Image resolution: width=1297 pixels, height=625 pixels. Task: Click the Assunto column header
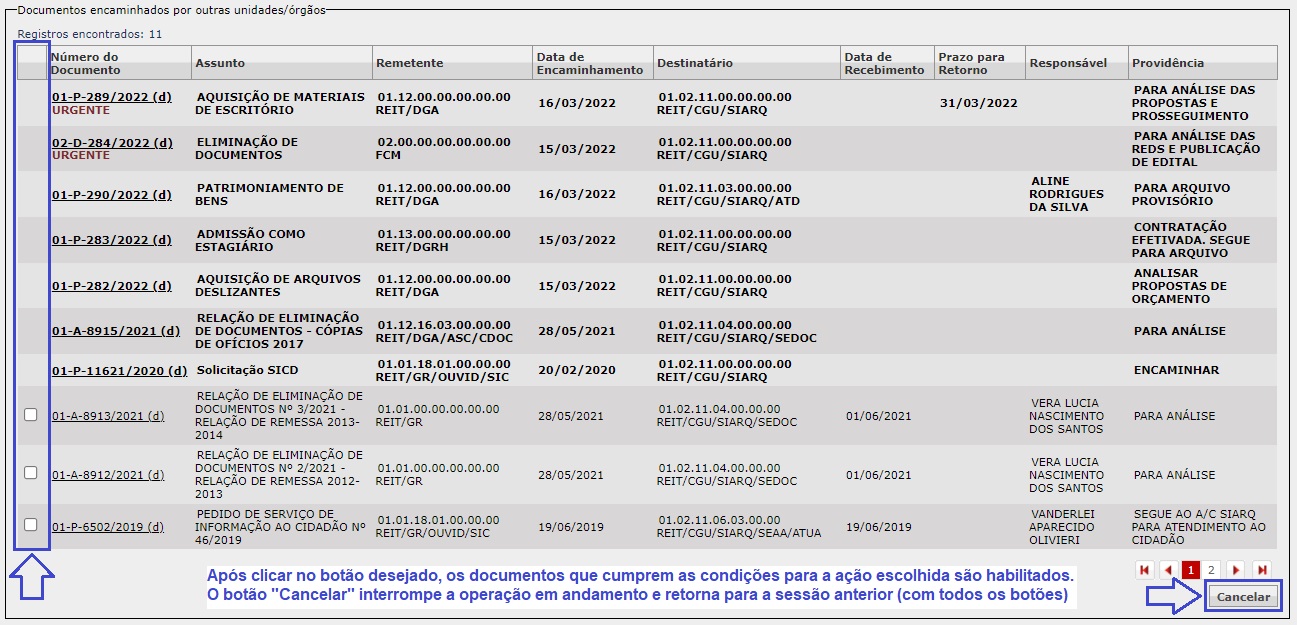click(282, 63)
